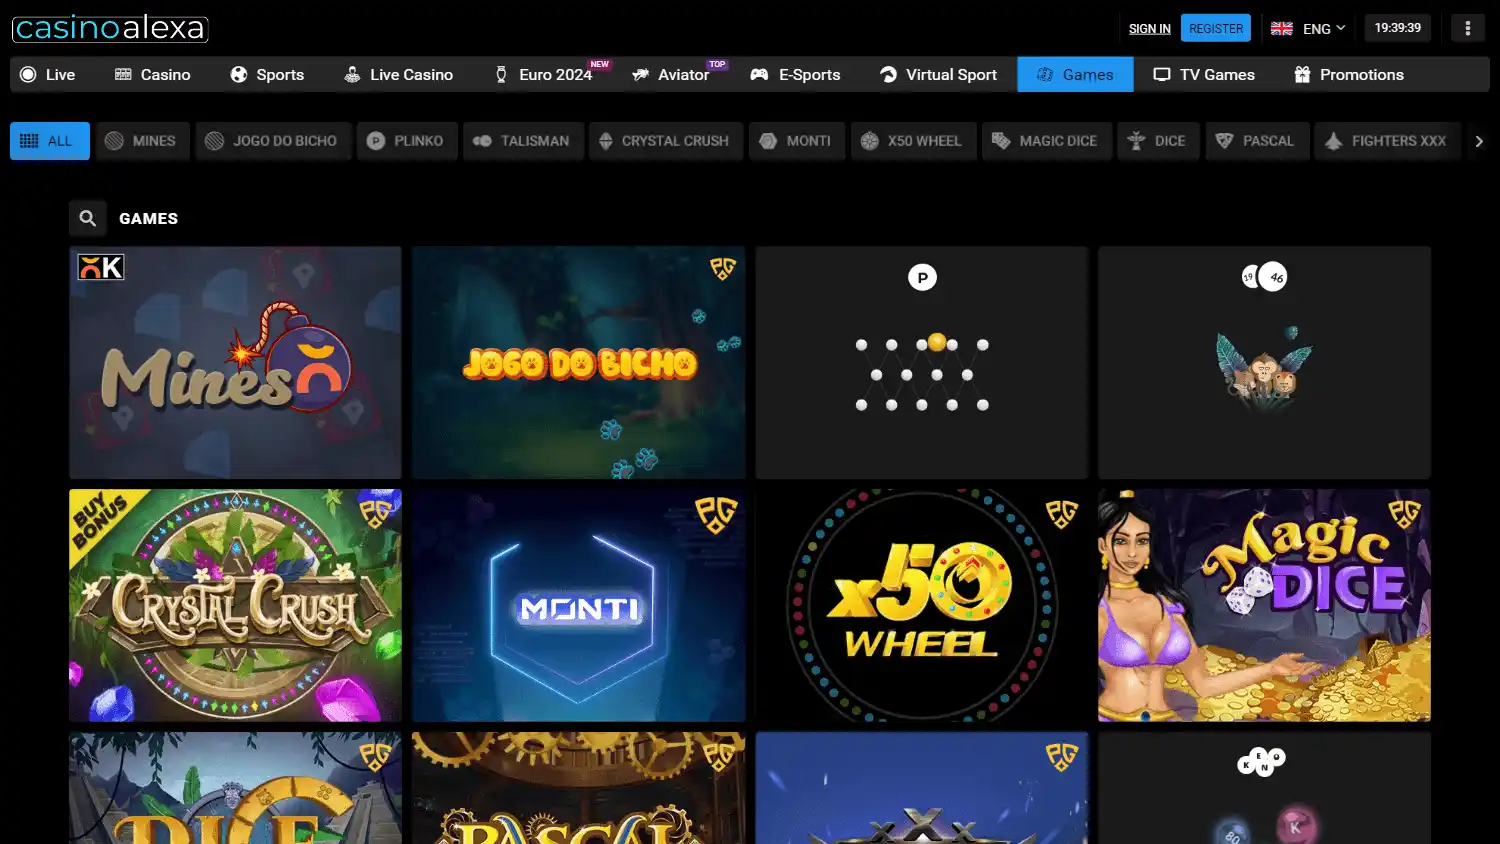Go to E-Sports

(796, 75)
